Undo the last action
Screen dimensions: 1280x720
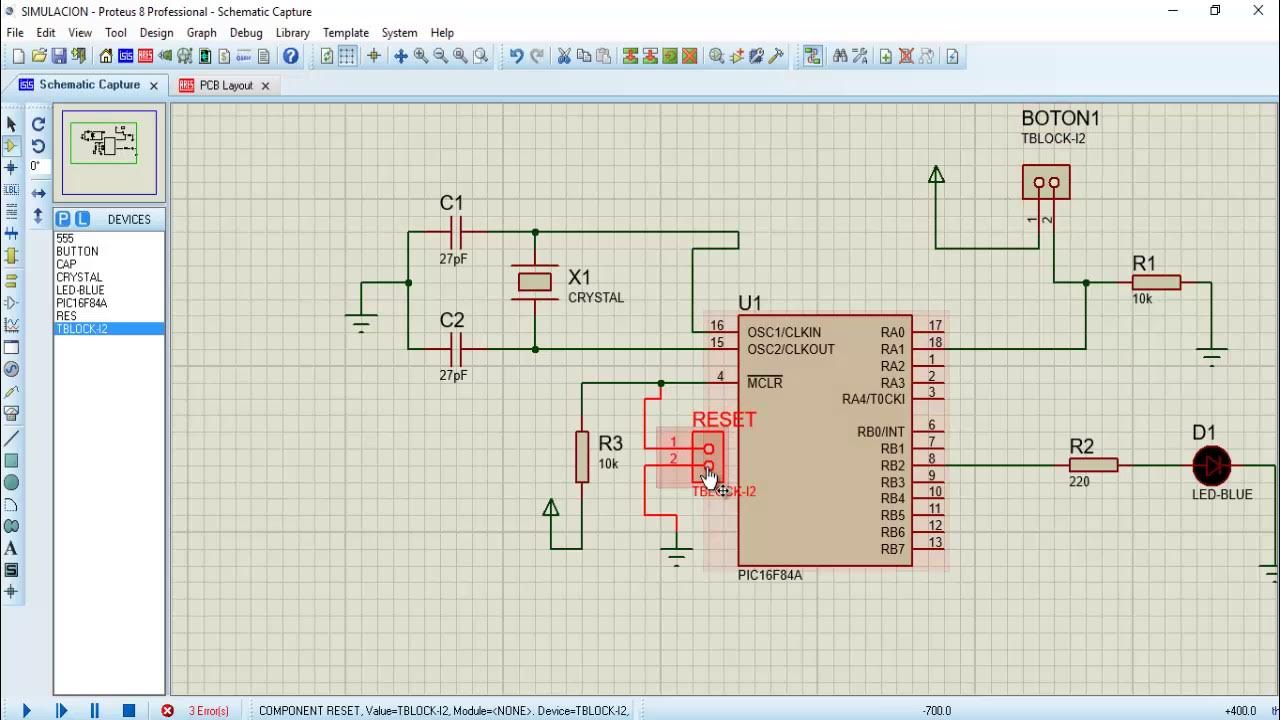click(516, 56)
